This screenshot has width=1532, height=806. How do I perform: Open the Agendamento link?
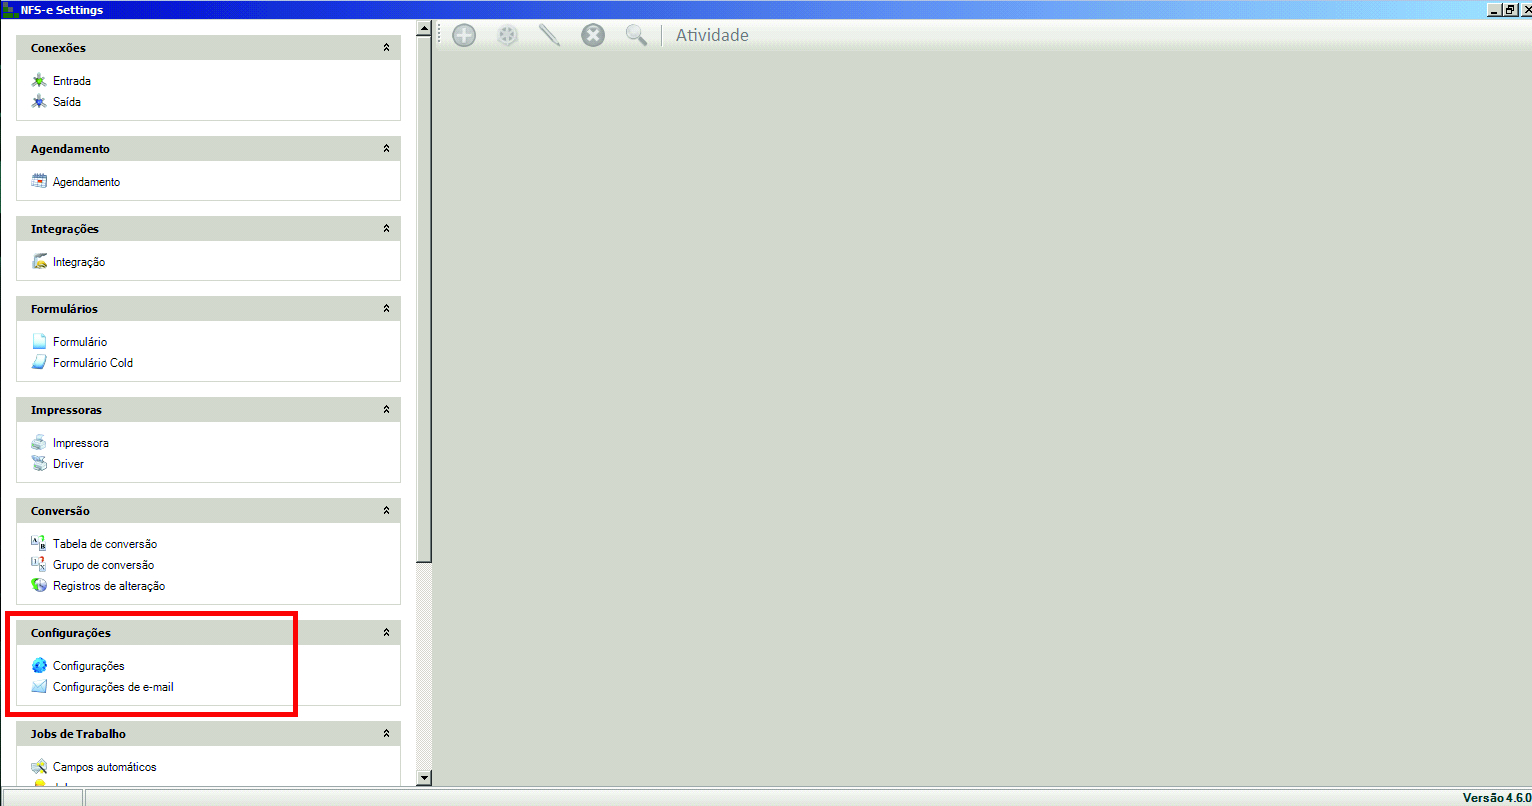click(x=86, y=182)
